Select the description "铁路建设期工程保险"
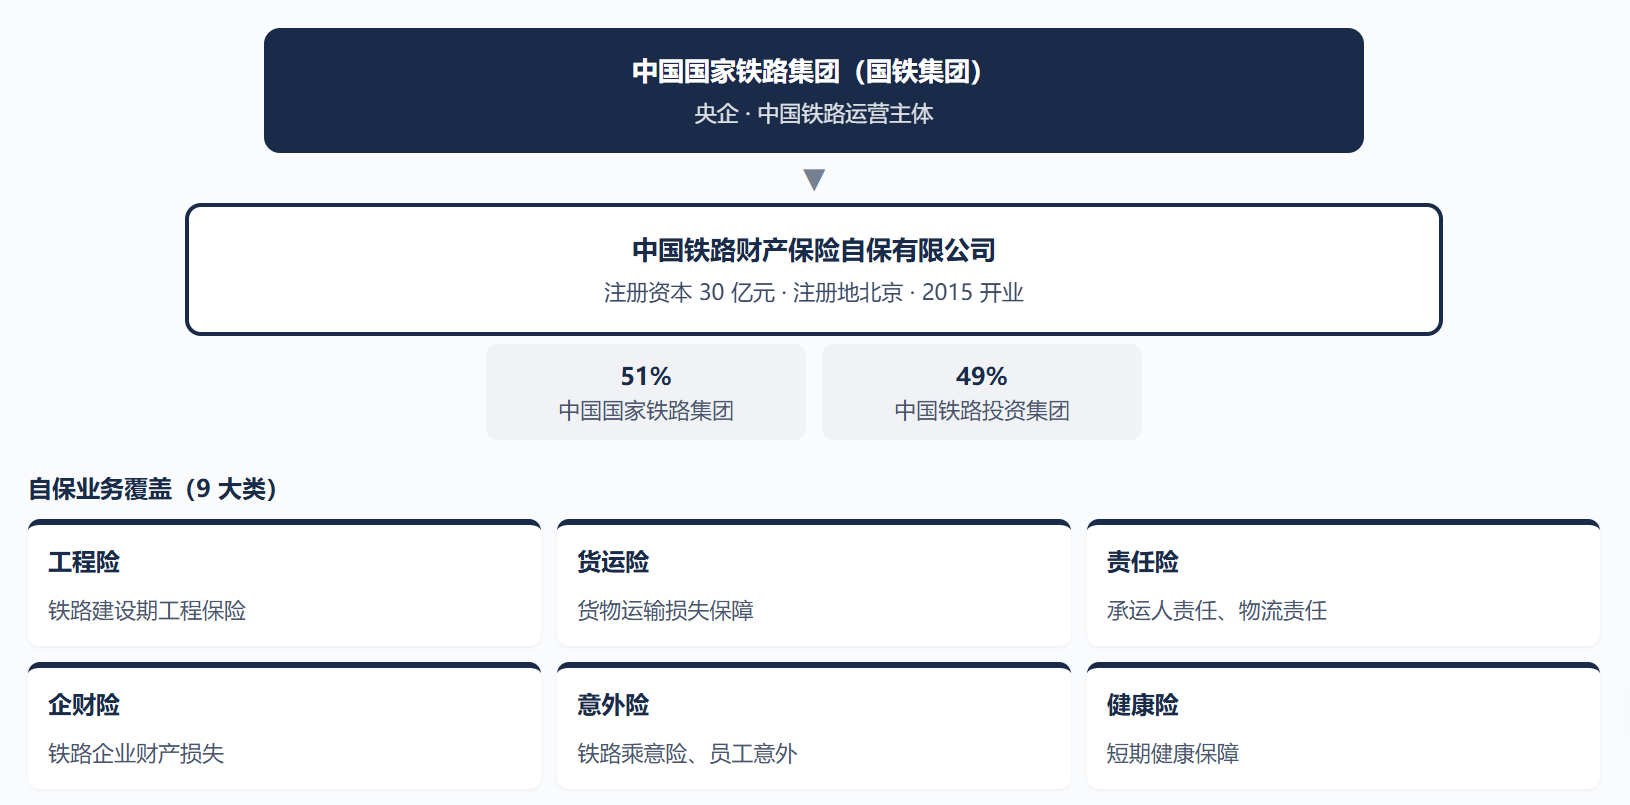The height and width of the screenshot is (805, 1630). 147,611
